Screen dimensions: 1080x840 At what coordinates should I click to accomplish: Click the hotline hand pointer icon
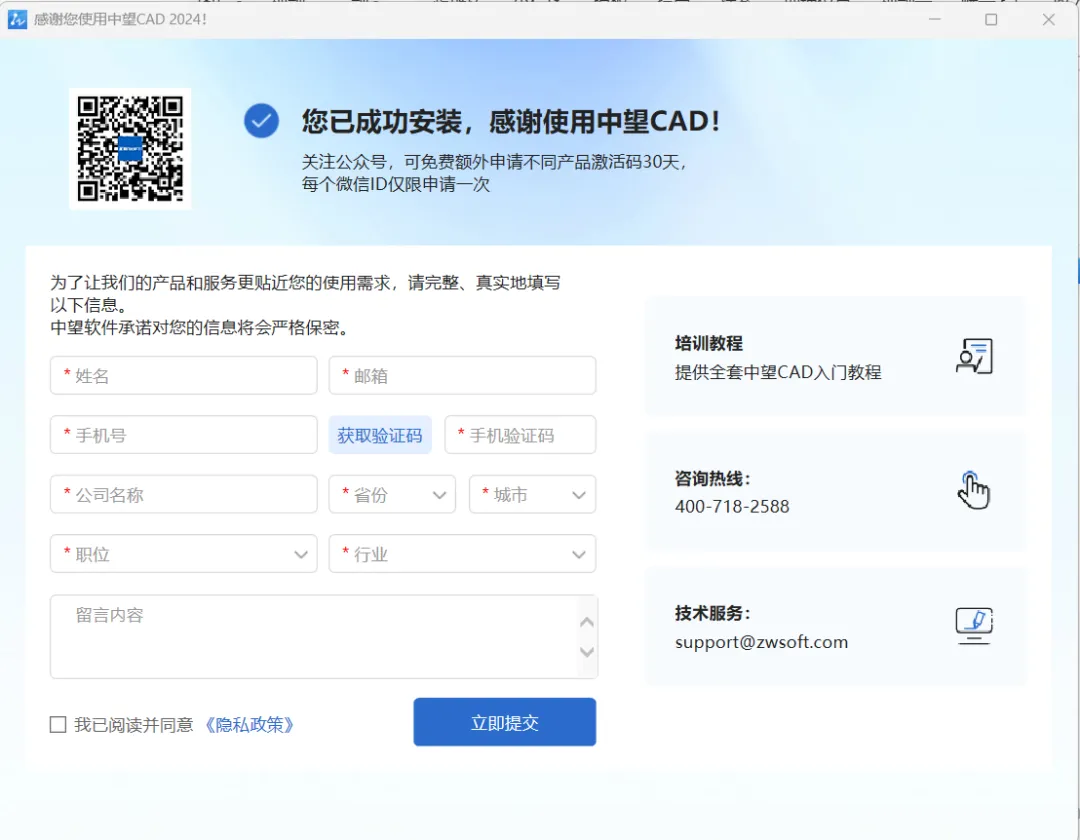click(973, 491)
